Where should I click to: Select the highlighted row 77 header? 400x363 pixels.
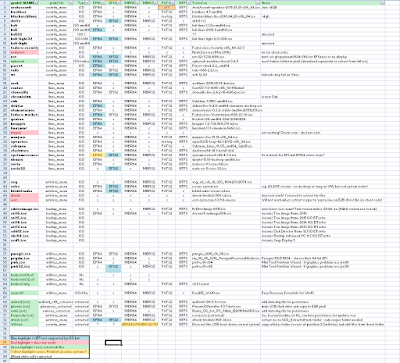tap(5, 342)
